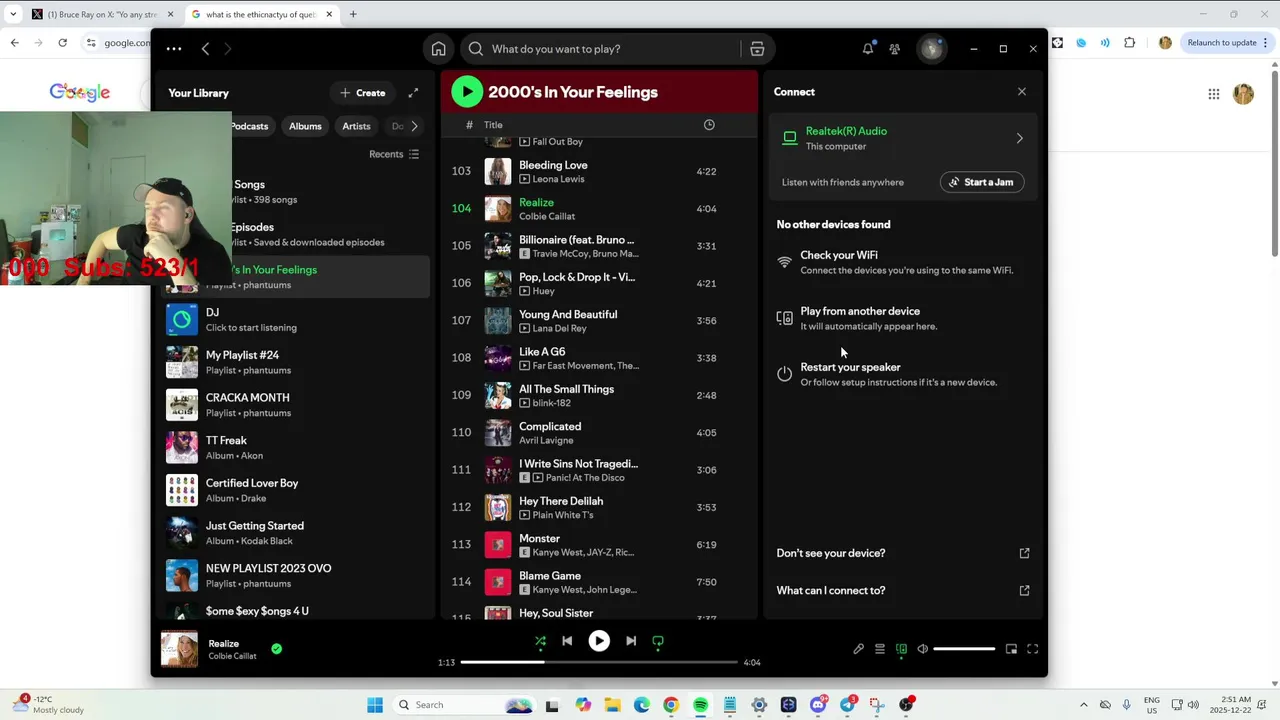
Task: Open the TT Freak album by Akon
Action: point(296,447)
